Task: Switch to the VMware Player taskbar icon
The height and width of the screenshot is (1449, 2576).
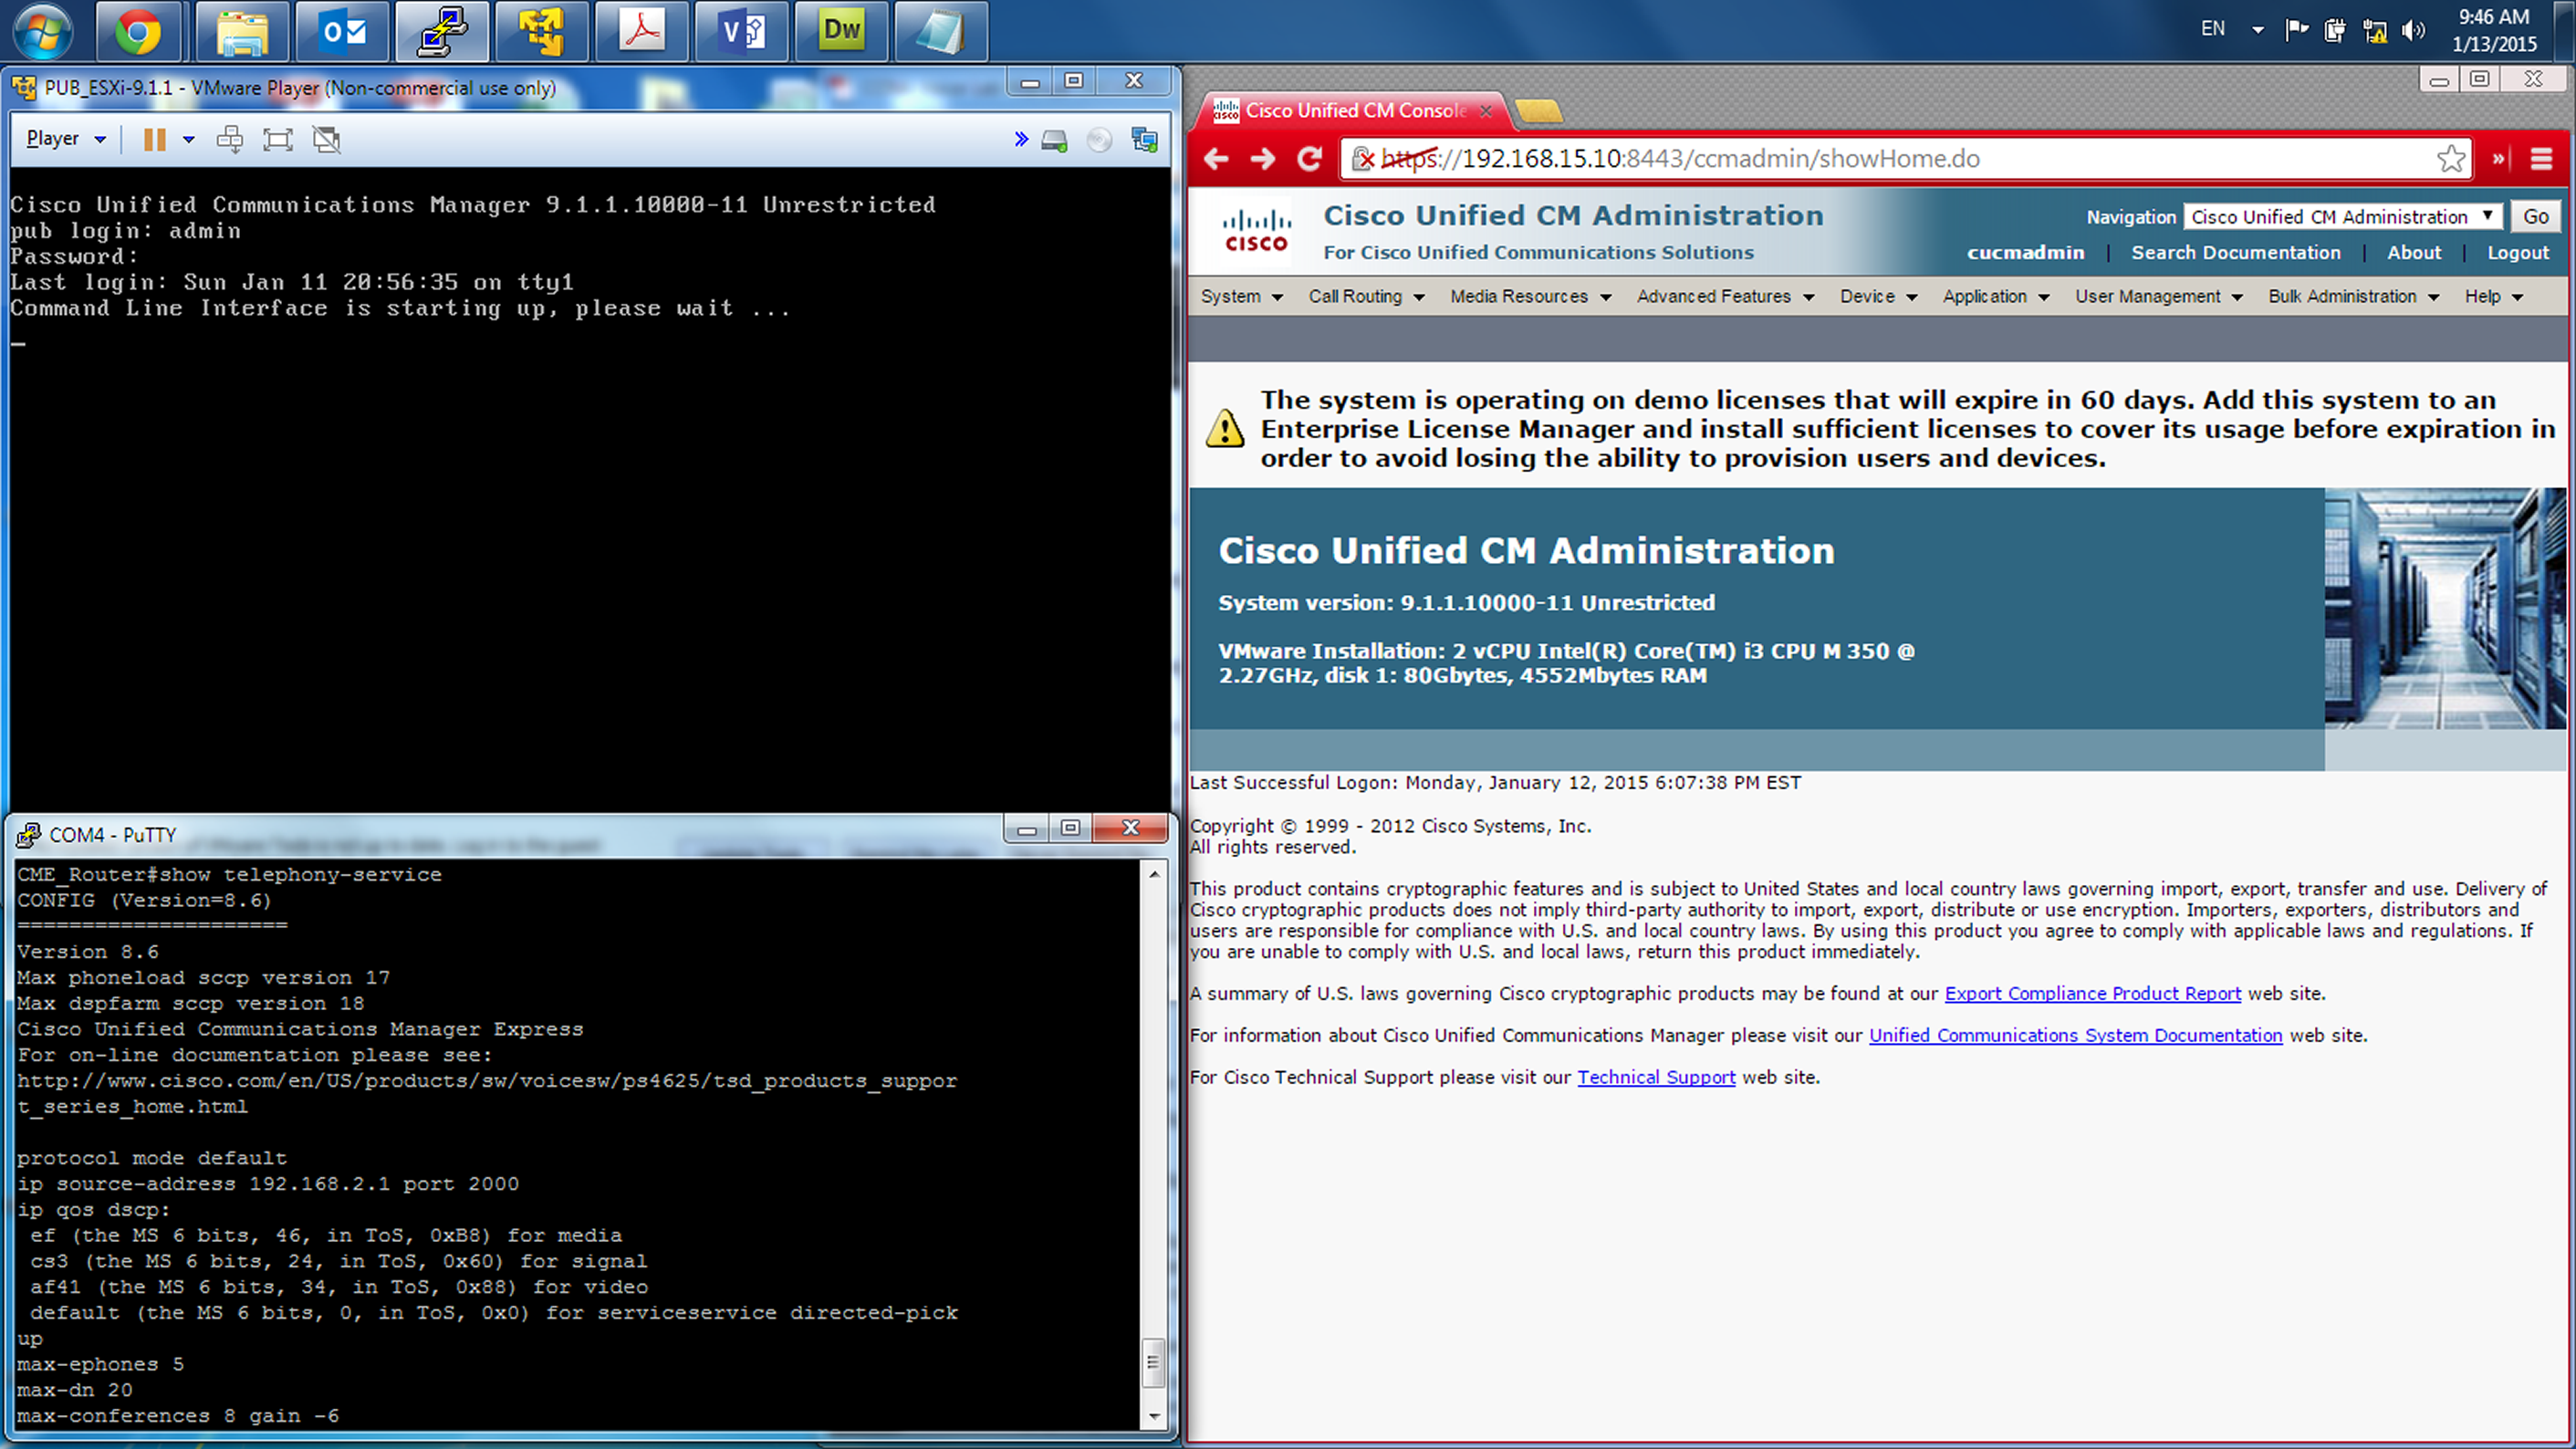Action: [541, 33]
